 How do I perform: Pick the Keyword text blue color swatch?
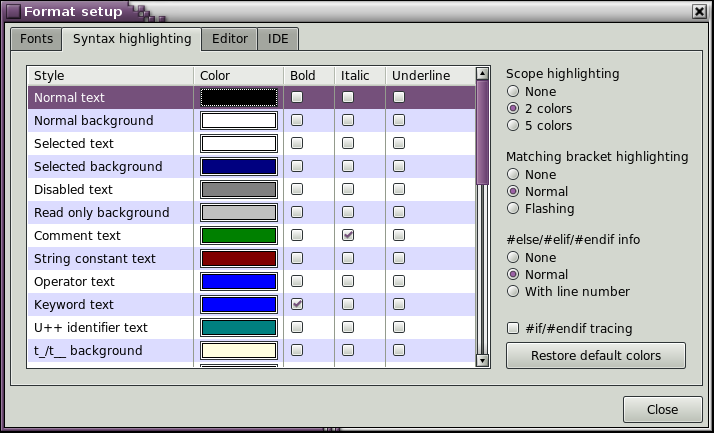238,305
